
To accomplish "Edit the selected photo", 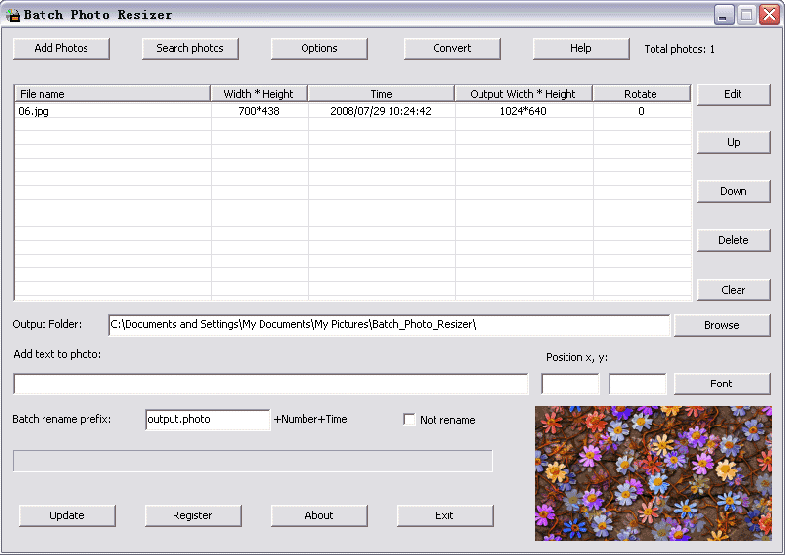I will pyautogui.click(x=733, y=95).
